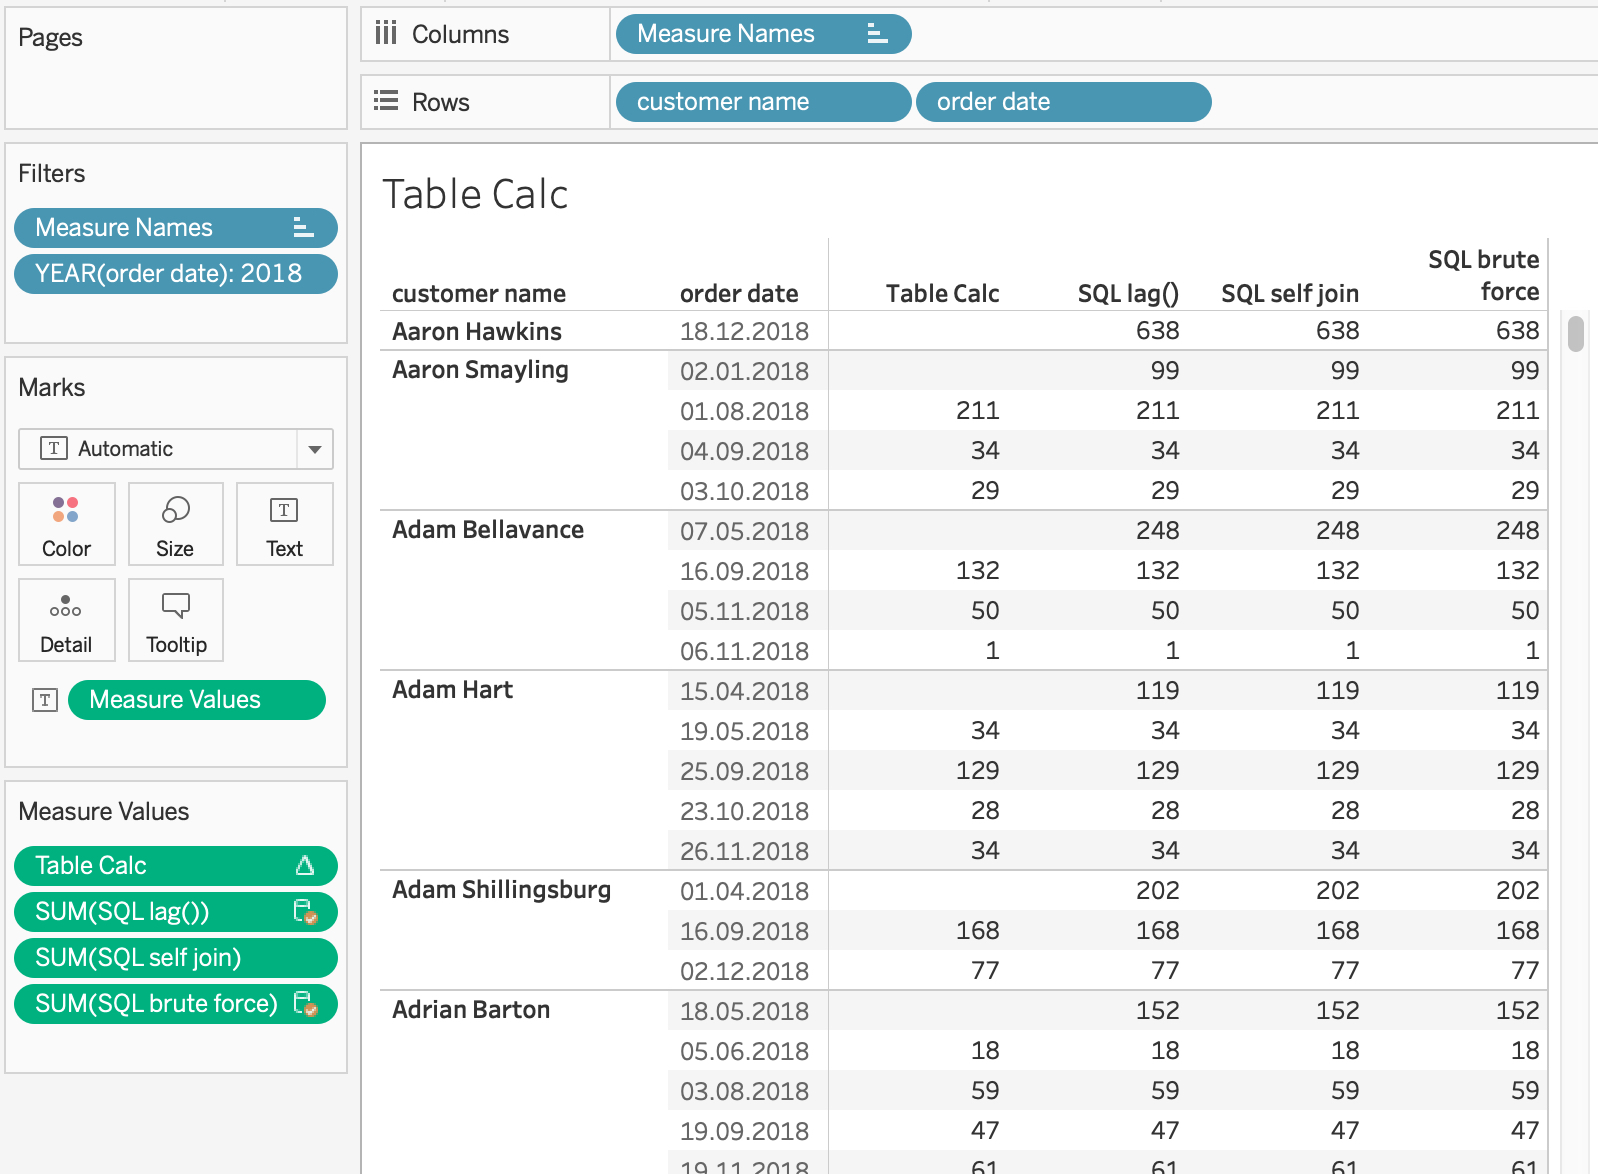The height and width of the screenshot is (1174, 1598).
Task: Click the SQL lag() value 119
Action: tap(1158, 690)
